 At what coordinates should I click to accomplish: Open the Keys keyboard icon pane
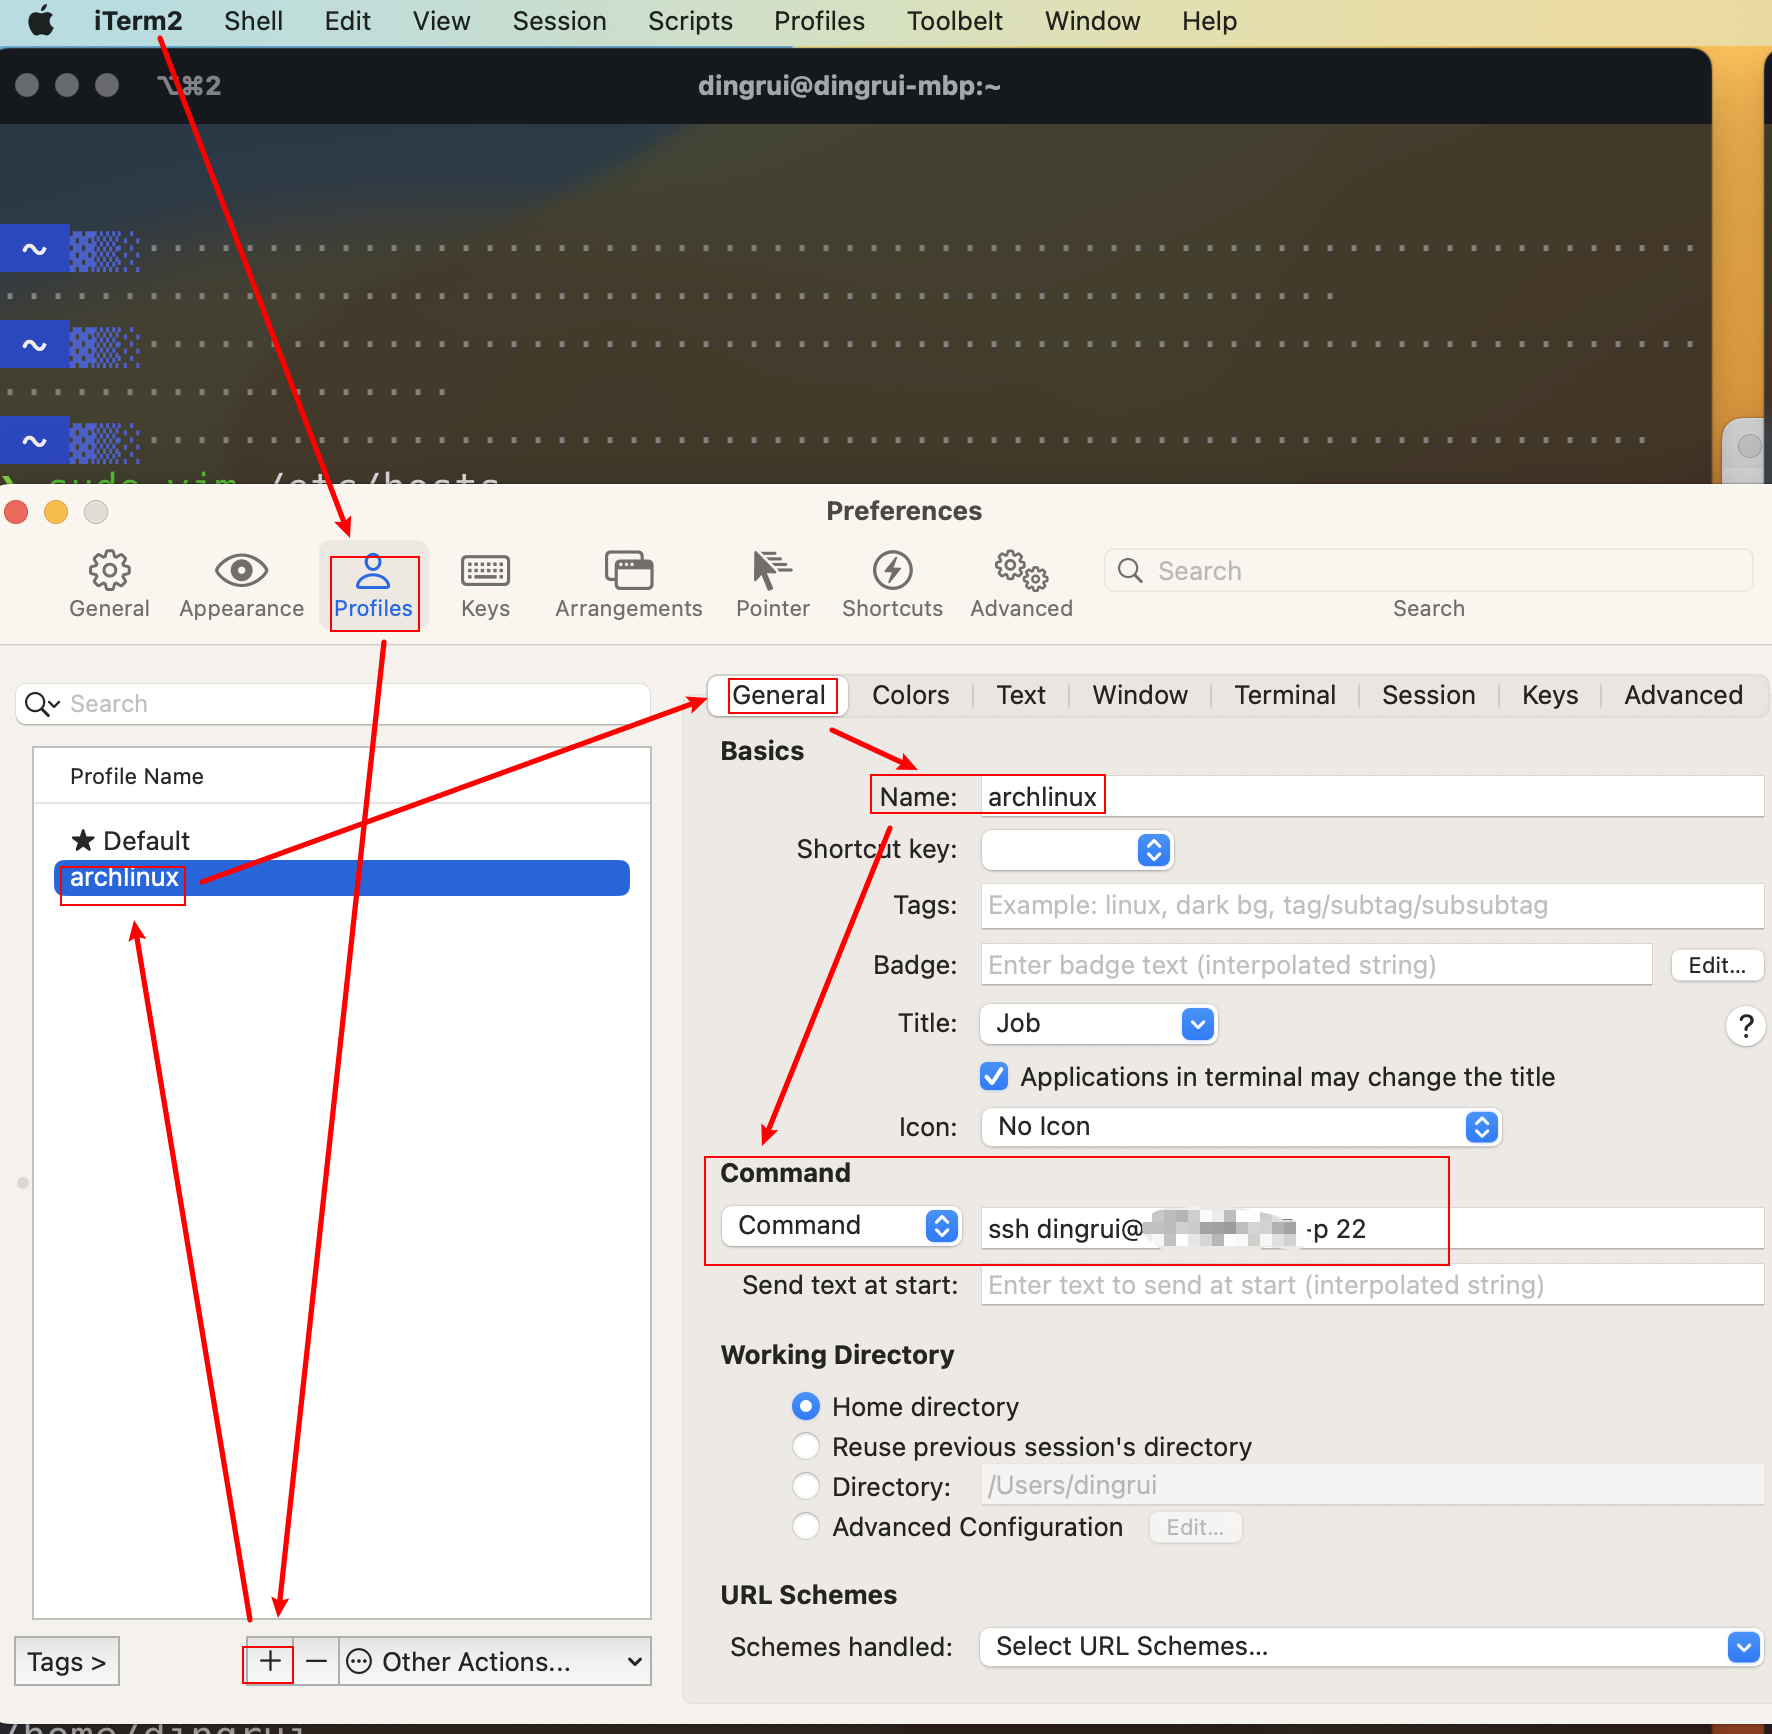pyautogui.click(x=485, y=584)
